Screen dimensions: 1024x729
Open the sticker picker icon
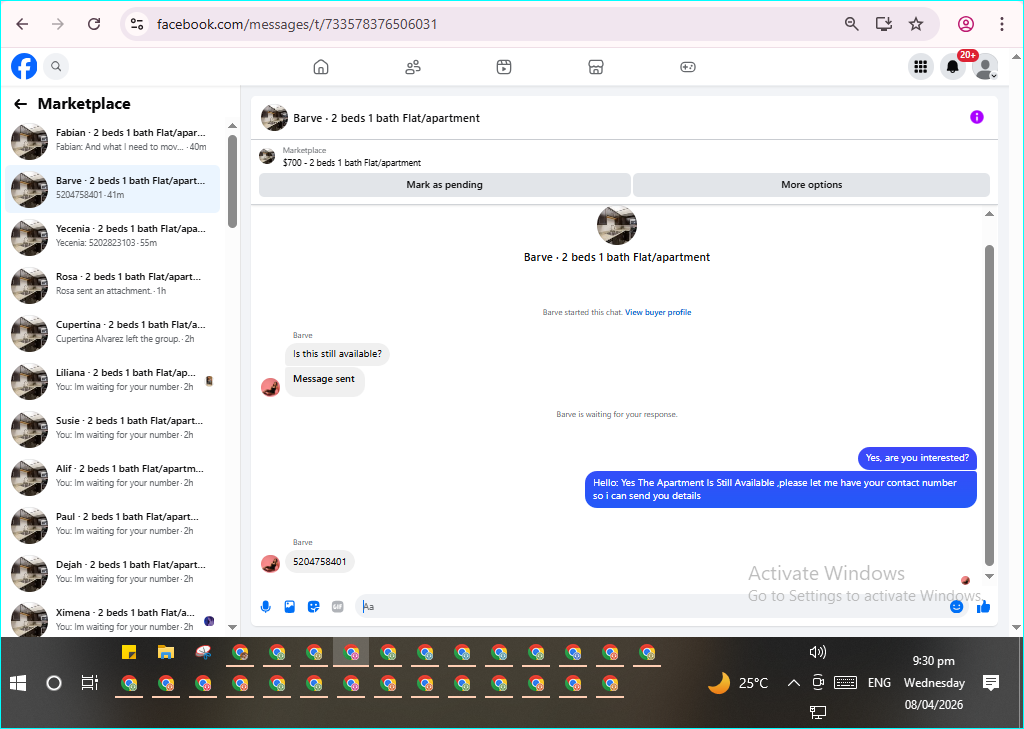click(x=313, y=607)
